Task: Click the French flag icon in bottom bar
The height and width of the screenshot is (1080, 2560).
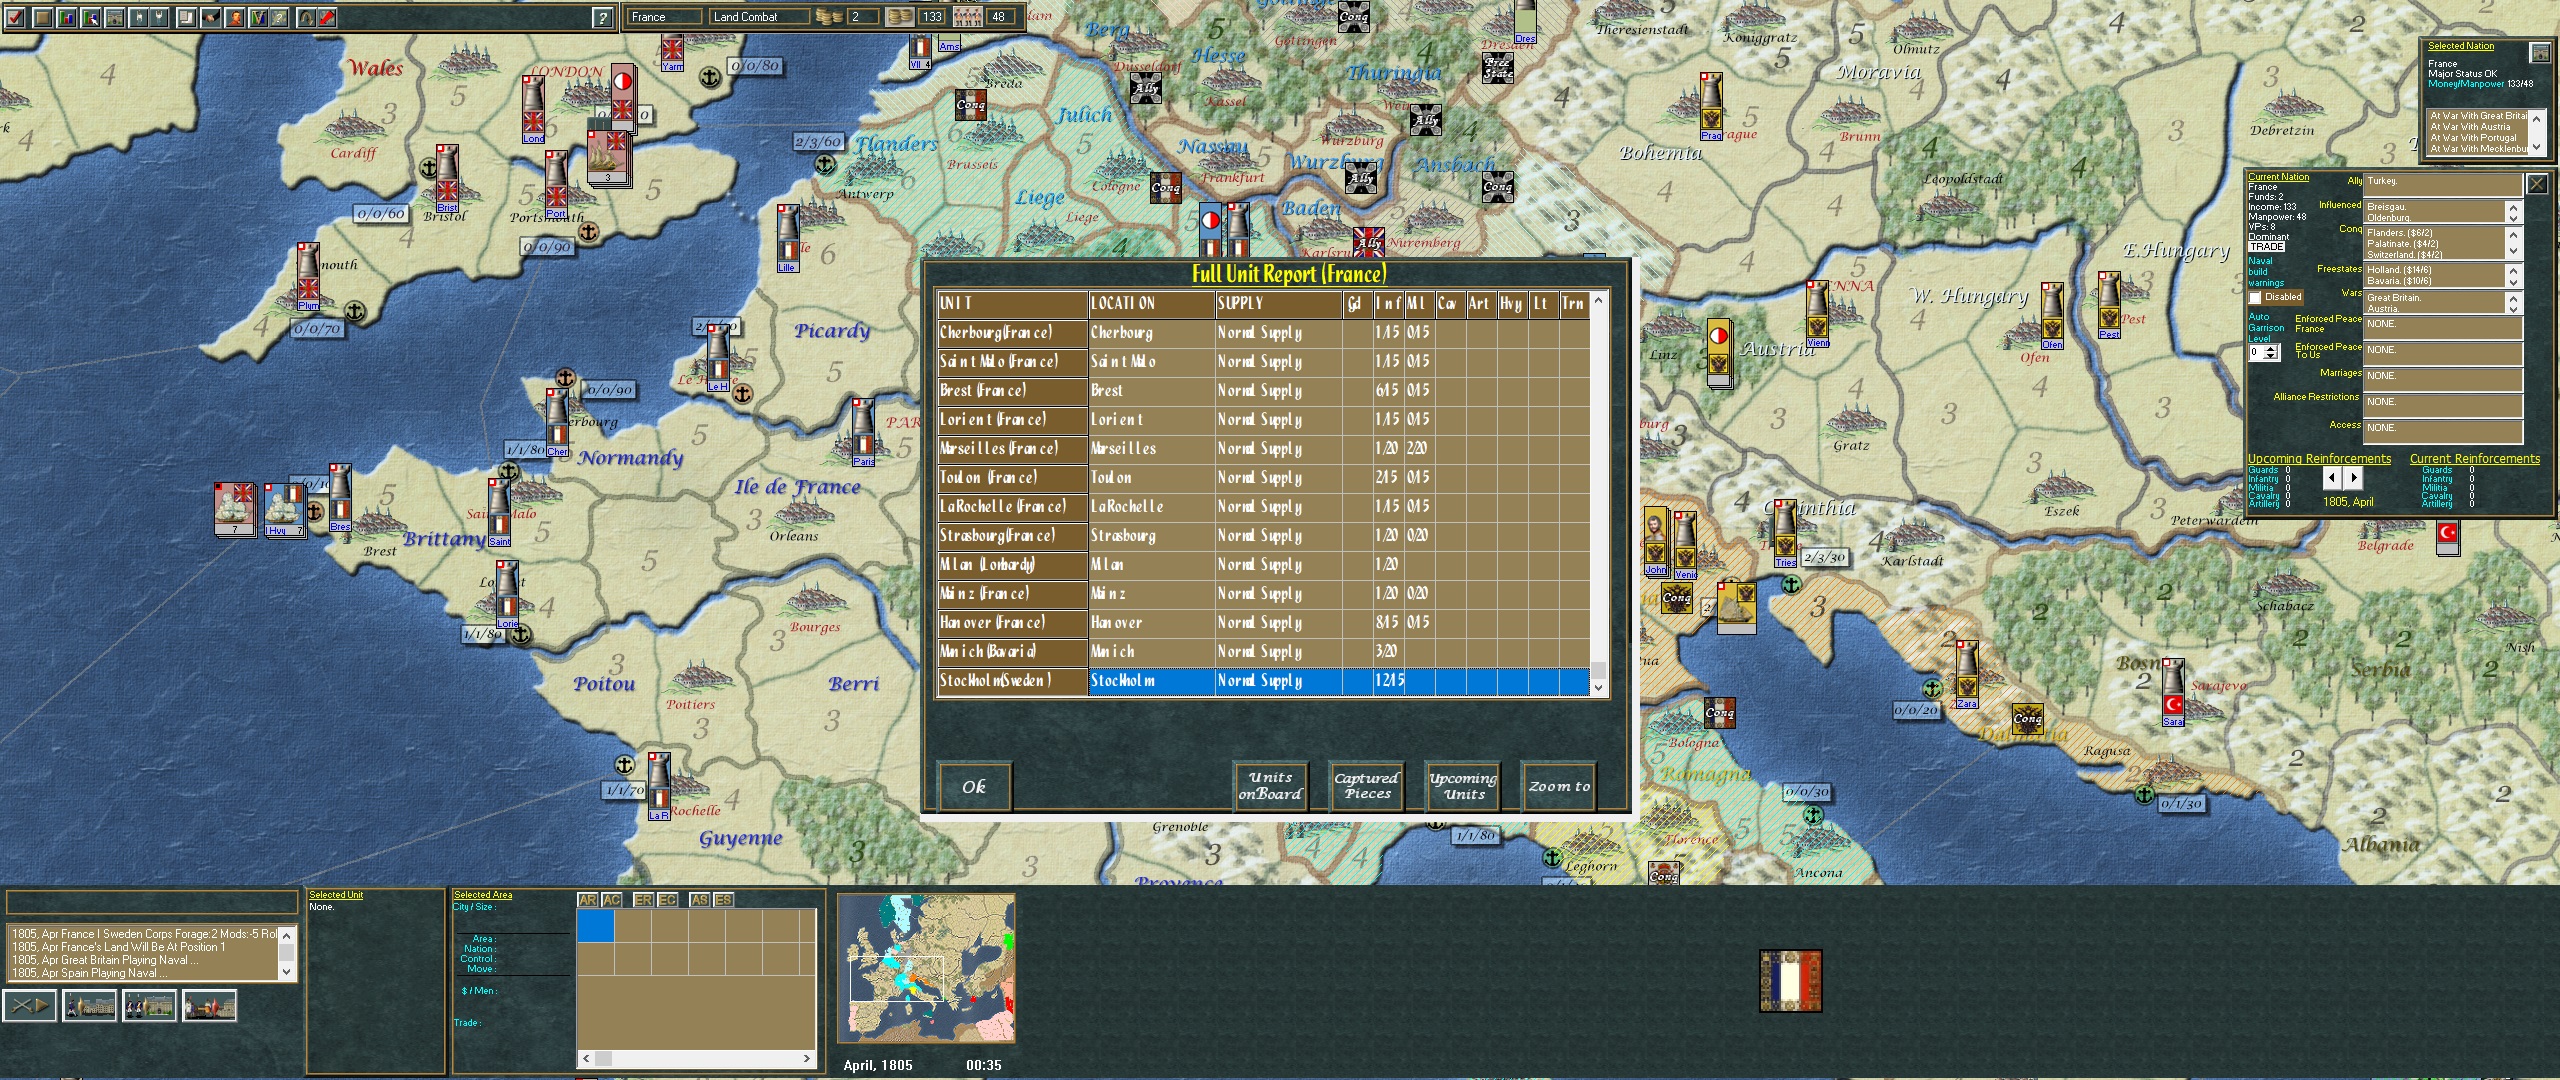Action: click(1791, 981)
